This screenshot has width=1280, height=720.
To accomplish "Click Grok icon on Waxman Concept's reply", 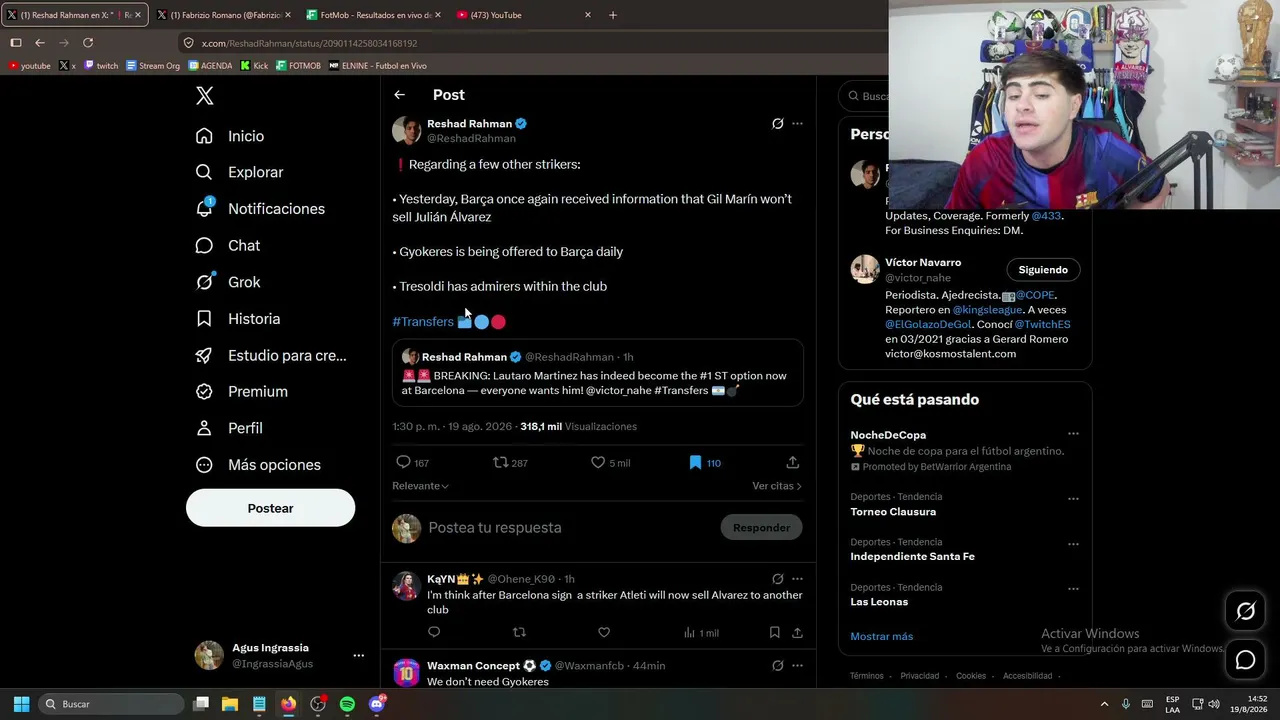I will coord(777,666).
